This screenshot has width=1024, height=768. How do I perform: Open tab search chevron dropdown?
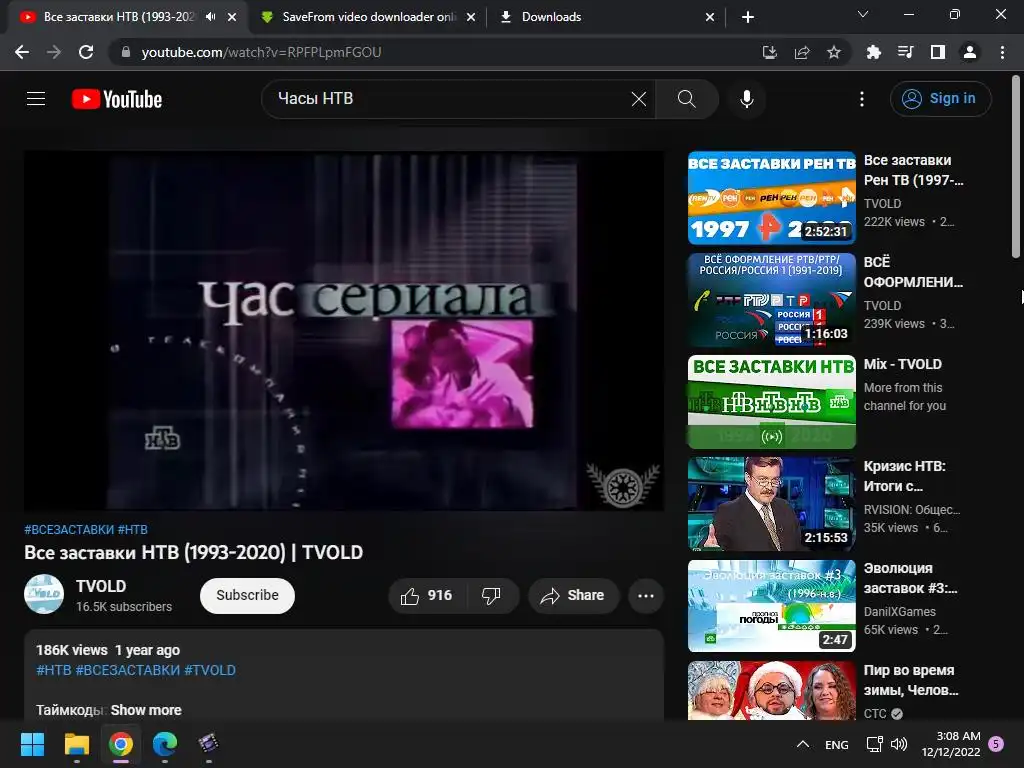pos(863,14)
